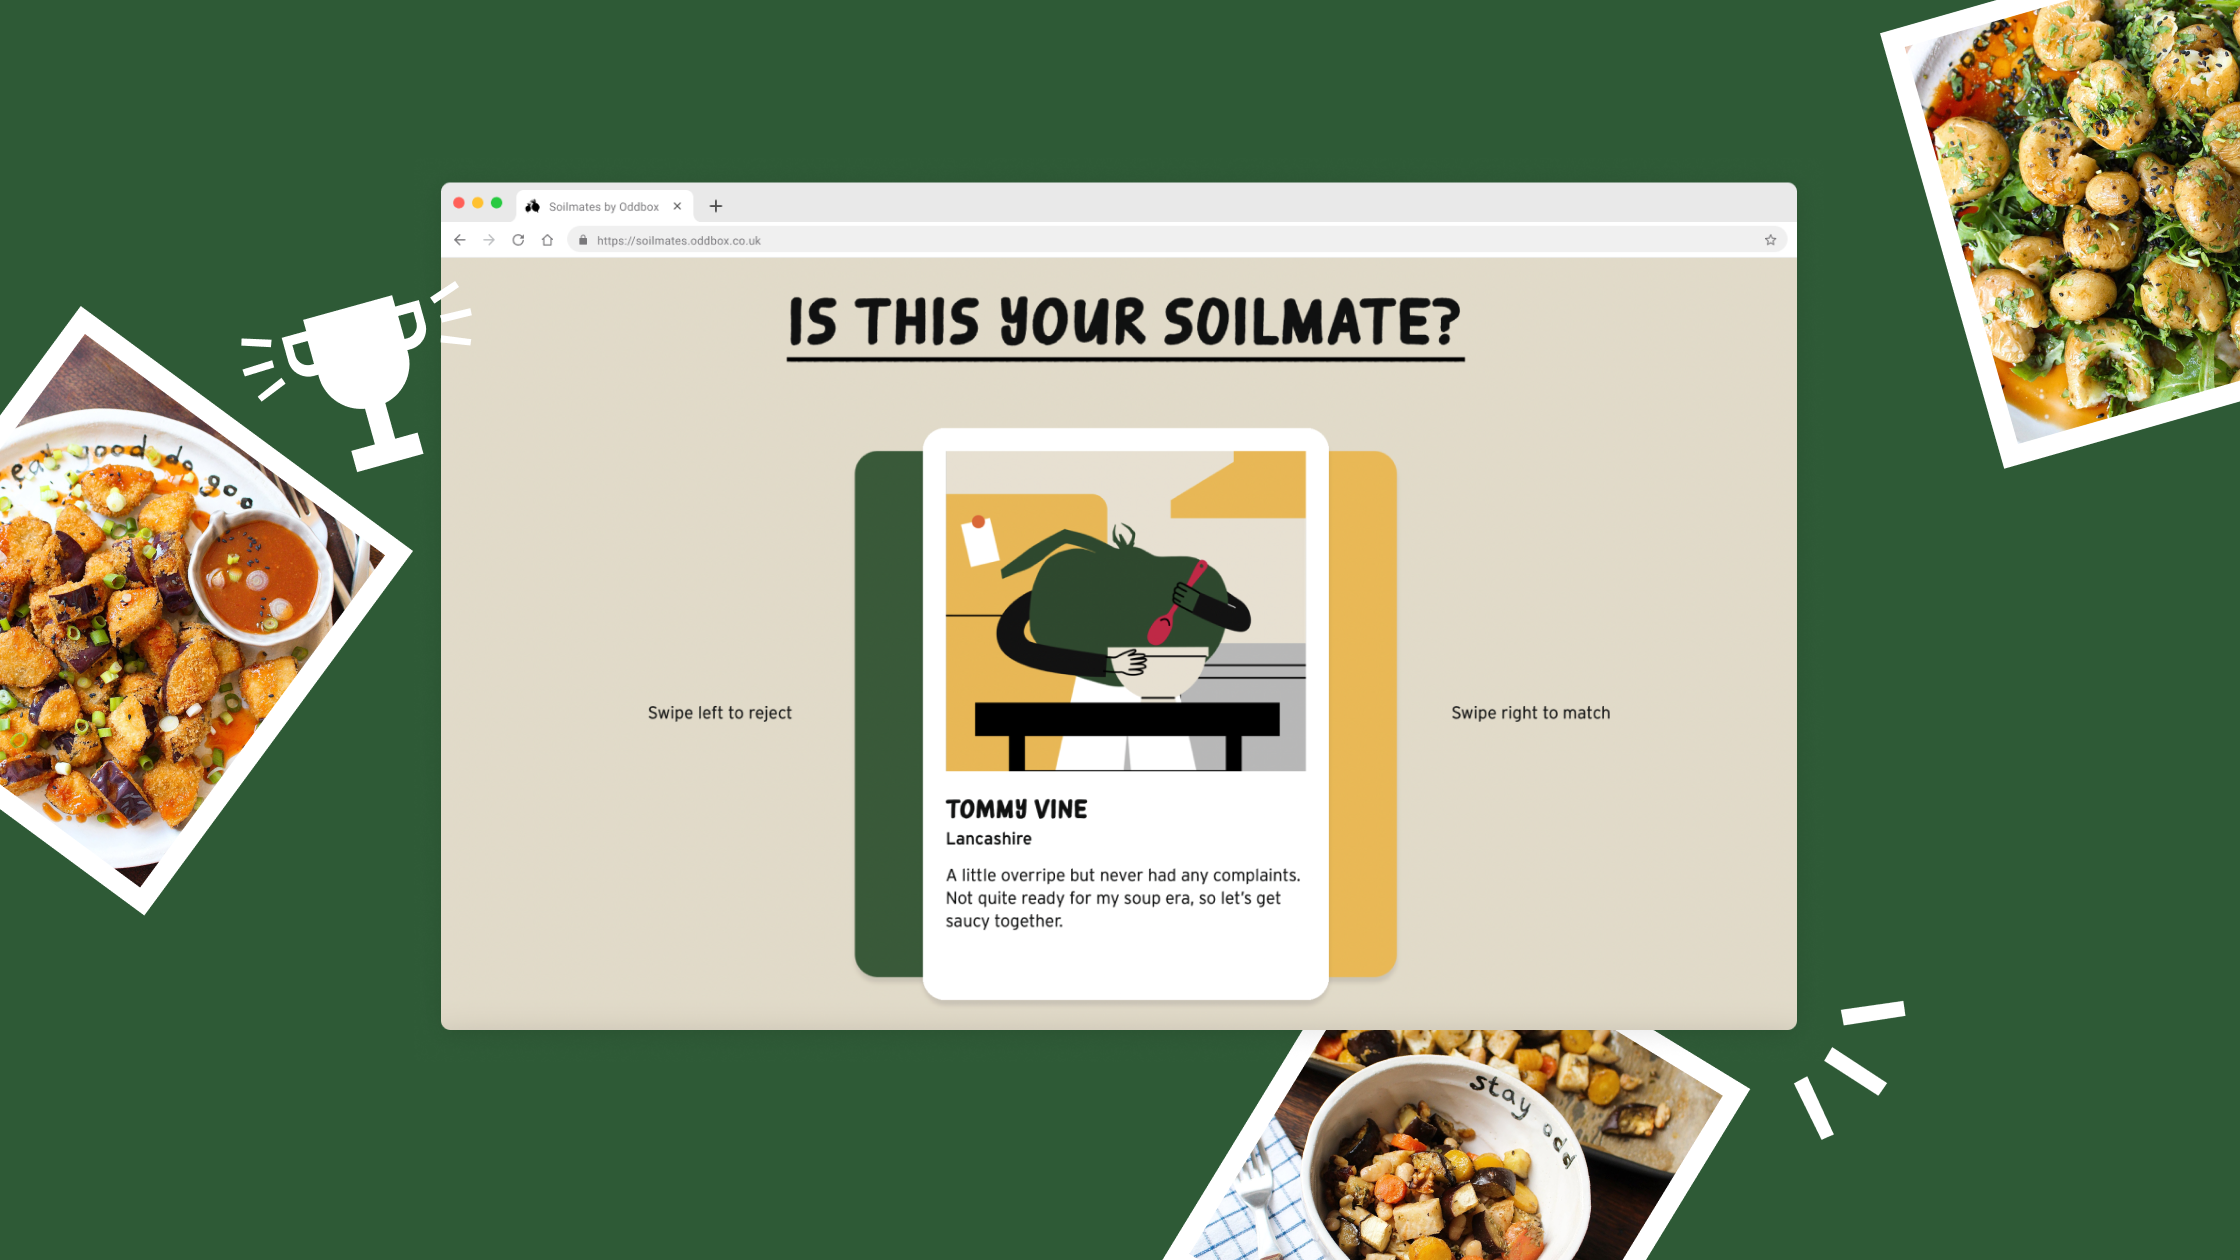Screen dimensions: 2240x1260
Task: Click the browser back arrow
Action: (x=460, y=240)
